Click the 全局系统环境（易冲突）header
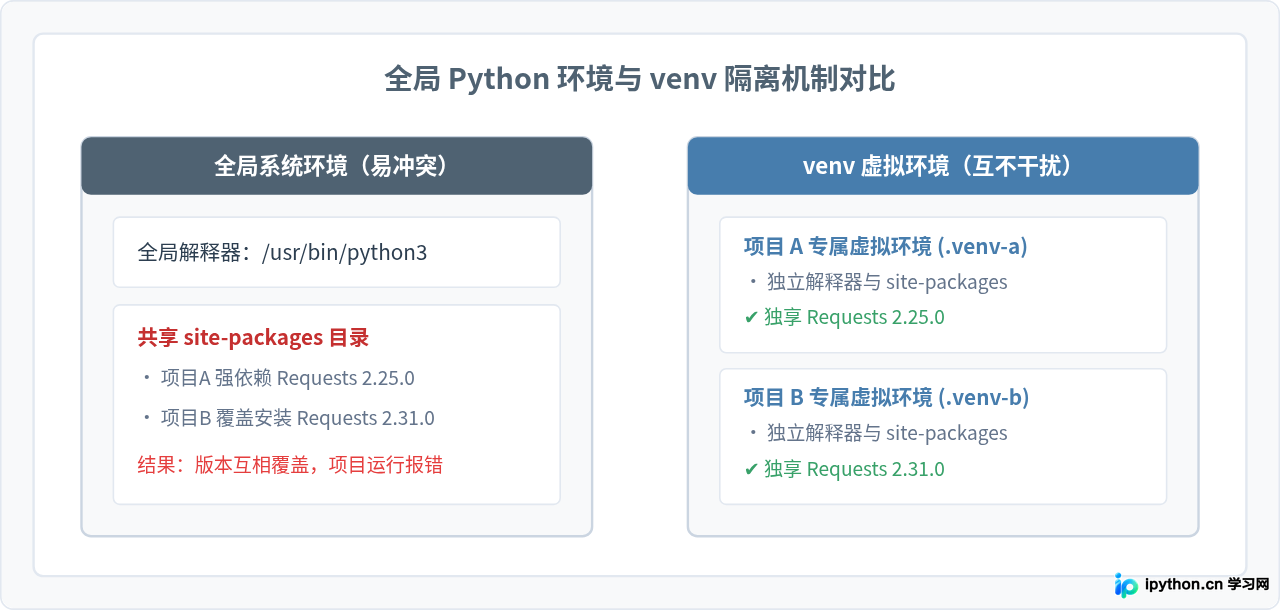The height and width of the screenshot is (610, 1280). 336,166
